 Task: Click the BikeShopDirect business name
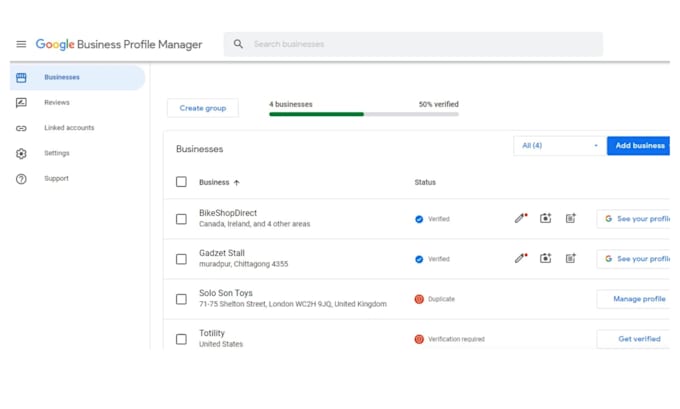tap(228, 213)
